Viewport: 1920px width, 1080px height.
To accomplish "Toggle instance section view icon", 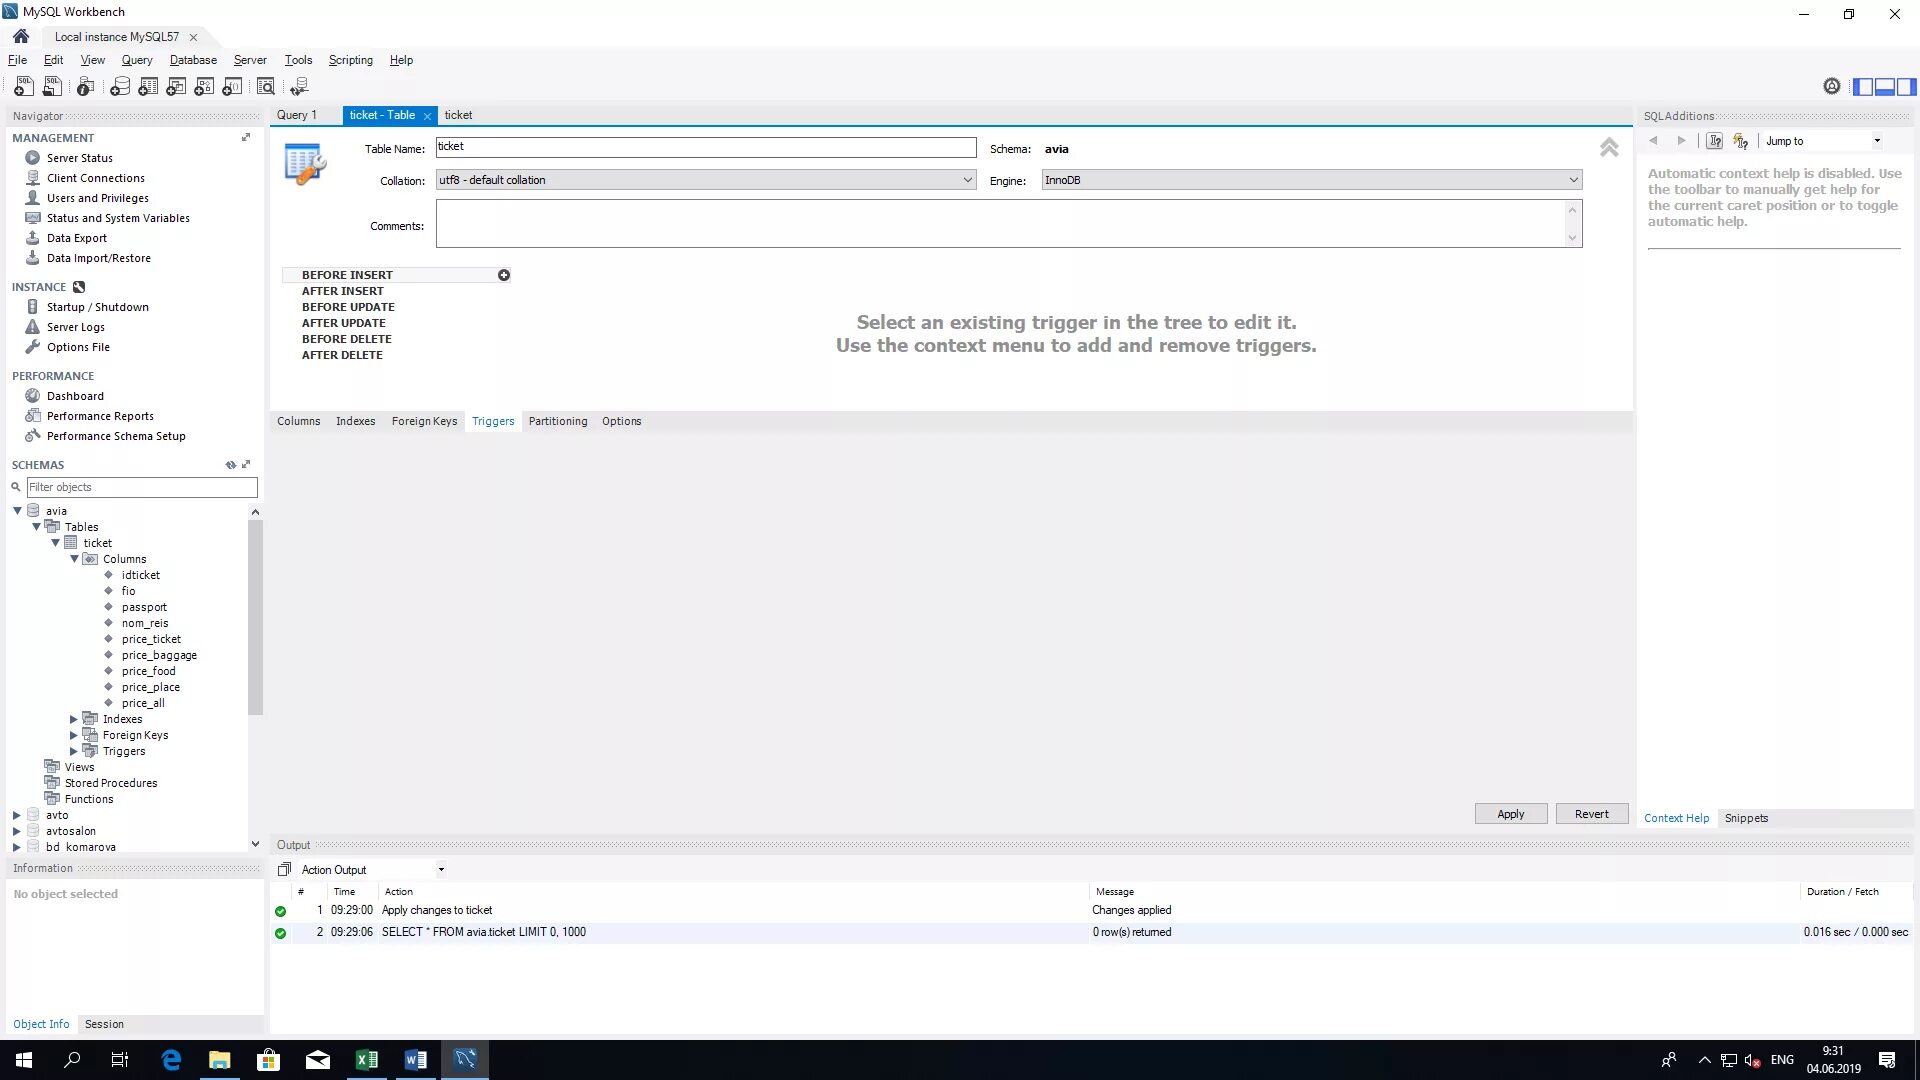I will (79, 287).
